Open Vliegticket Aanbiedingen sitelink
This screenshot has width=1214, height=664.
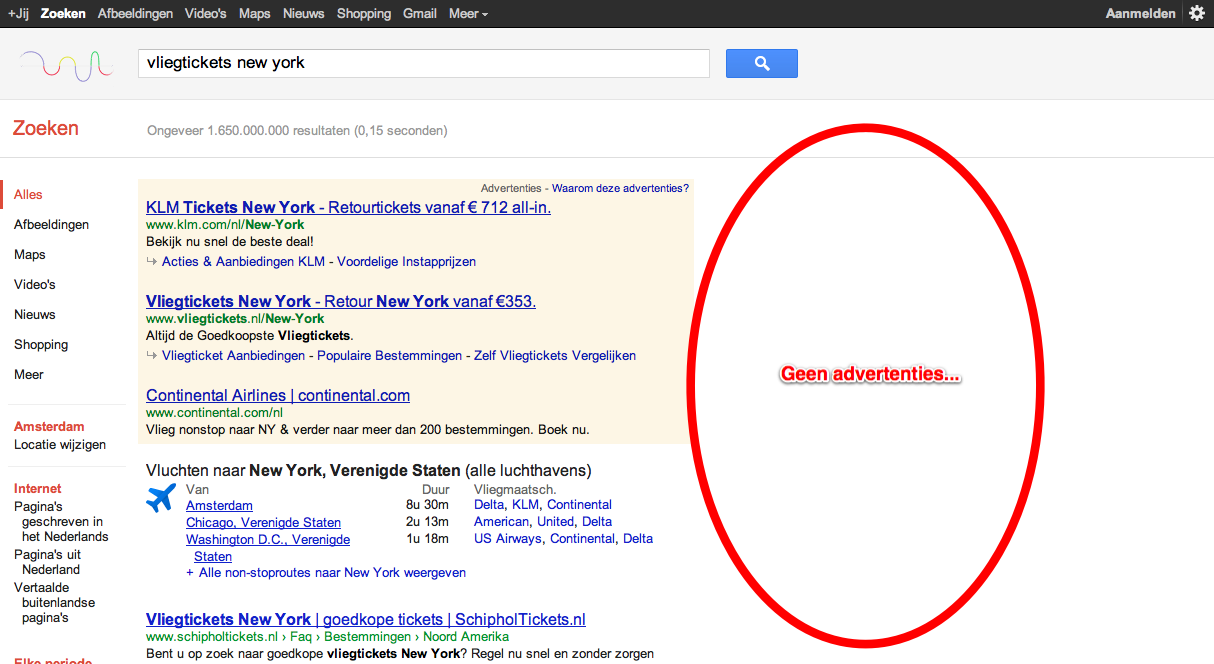[x=233, y=356]
